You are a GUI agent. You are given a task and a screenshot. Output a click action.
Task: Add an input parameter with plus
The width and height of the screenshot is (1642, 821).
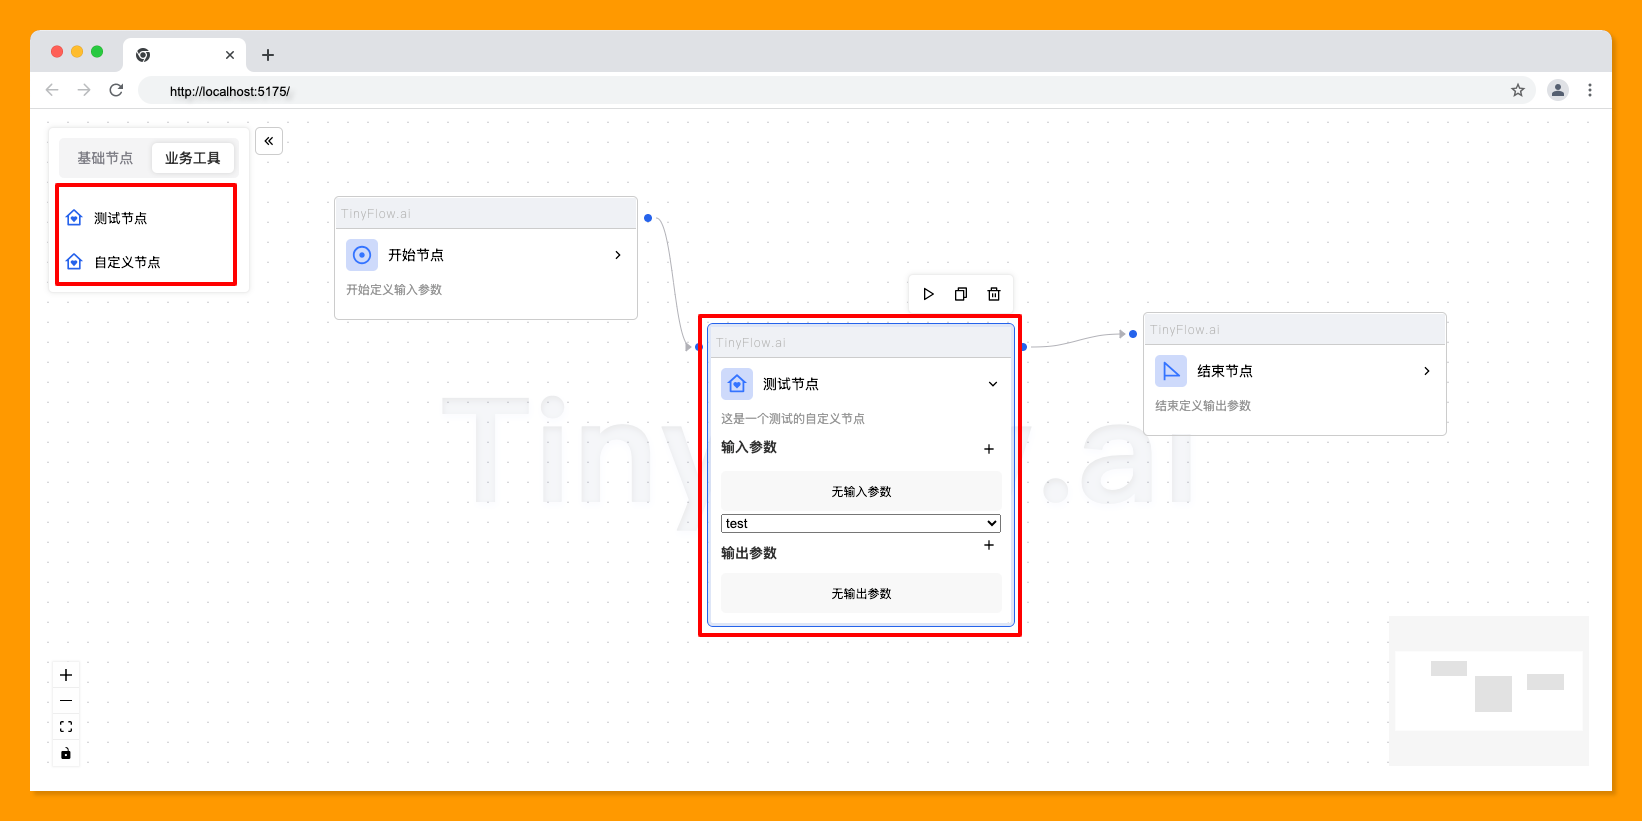tap(989, 449)
